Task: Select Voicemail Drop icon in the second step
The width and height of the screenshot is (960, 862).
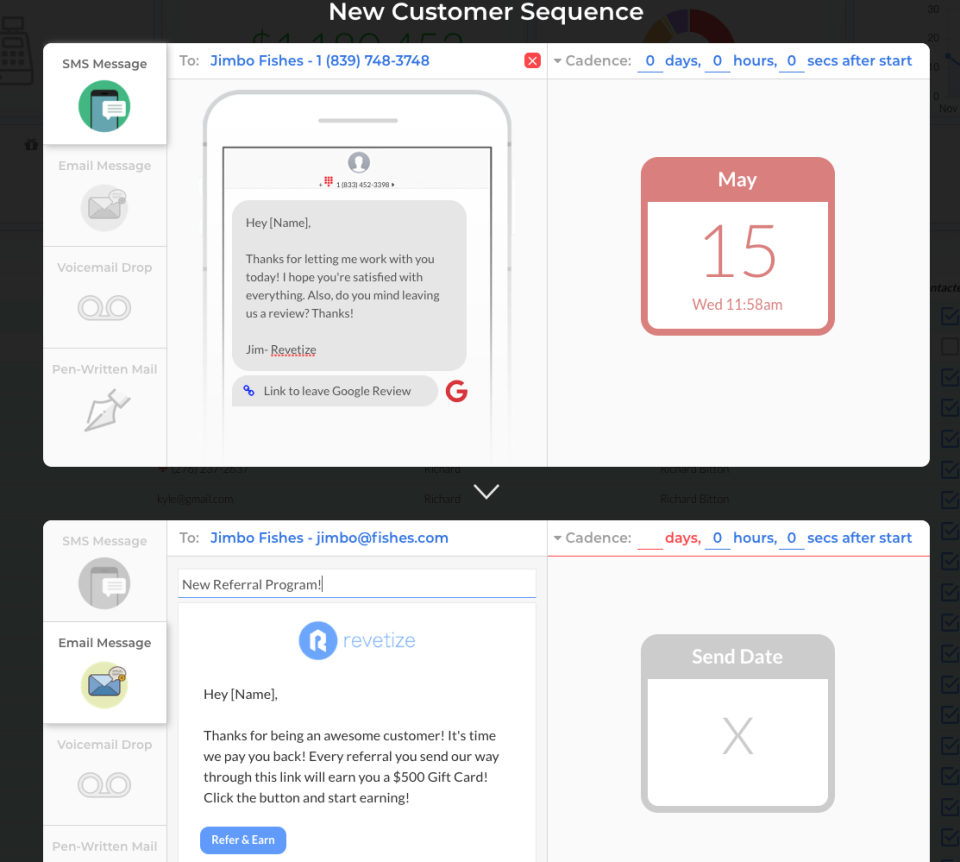Action: 104,784
